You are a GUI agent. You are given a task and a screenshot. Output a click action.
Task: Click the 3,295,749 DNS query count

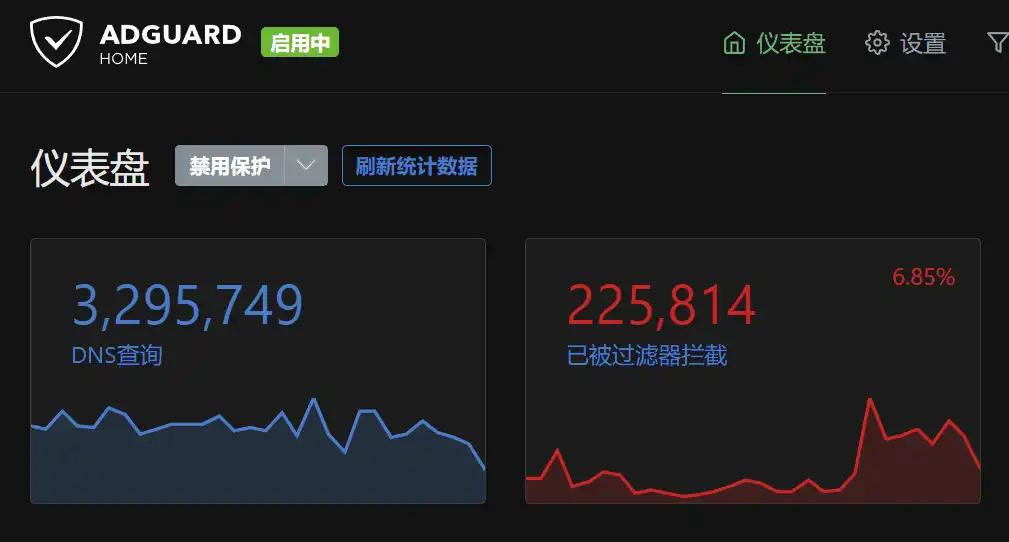(188, 306)
